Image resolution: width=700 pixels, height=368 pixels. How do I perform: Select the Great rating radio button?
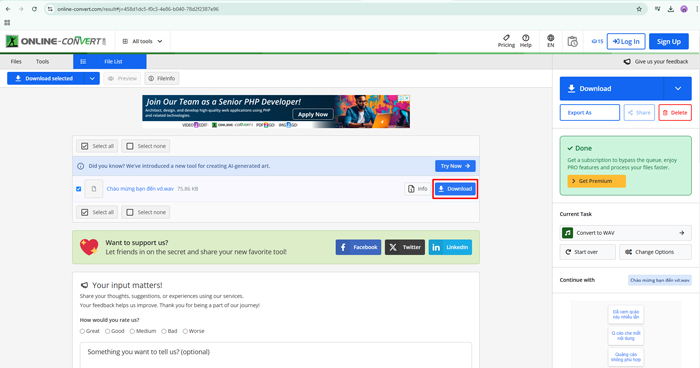pyautogui.click(x=82, y=331)
